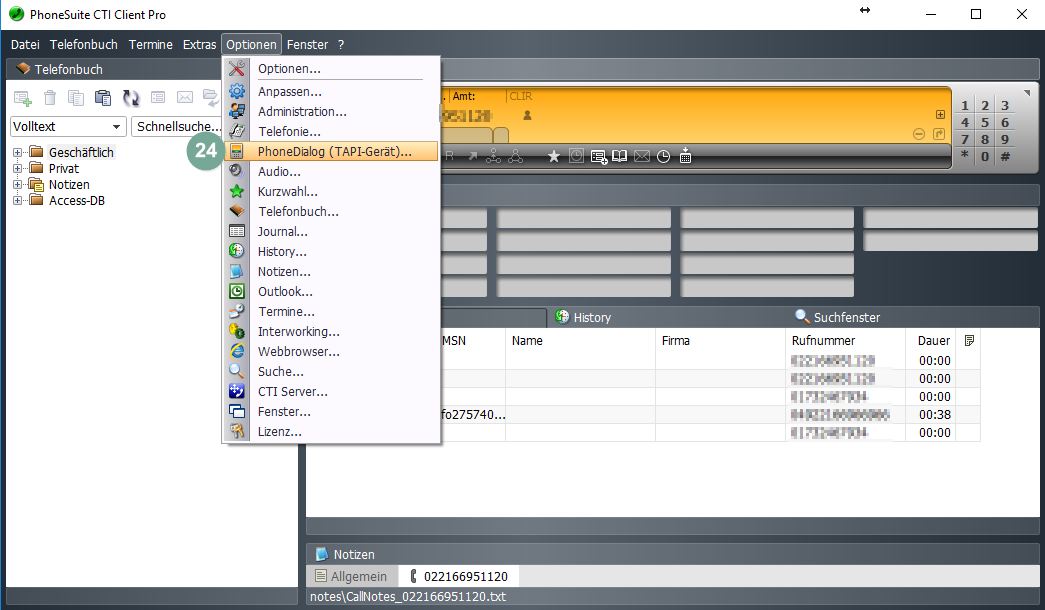The image size is (1045, 610).
Task: Expand the Geschäftlich folder in tree
Action: [x=17, y=153]
